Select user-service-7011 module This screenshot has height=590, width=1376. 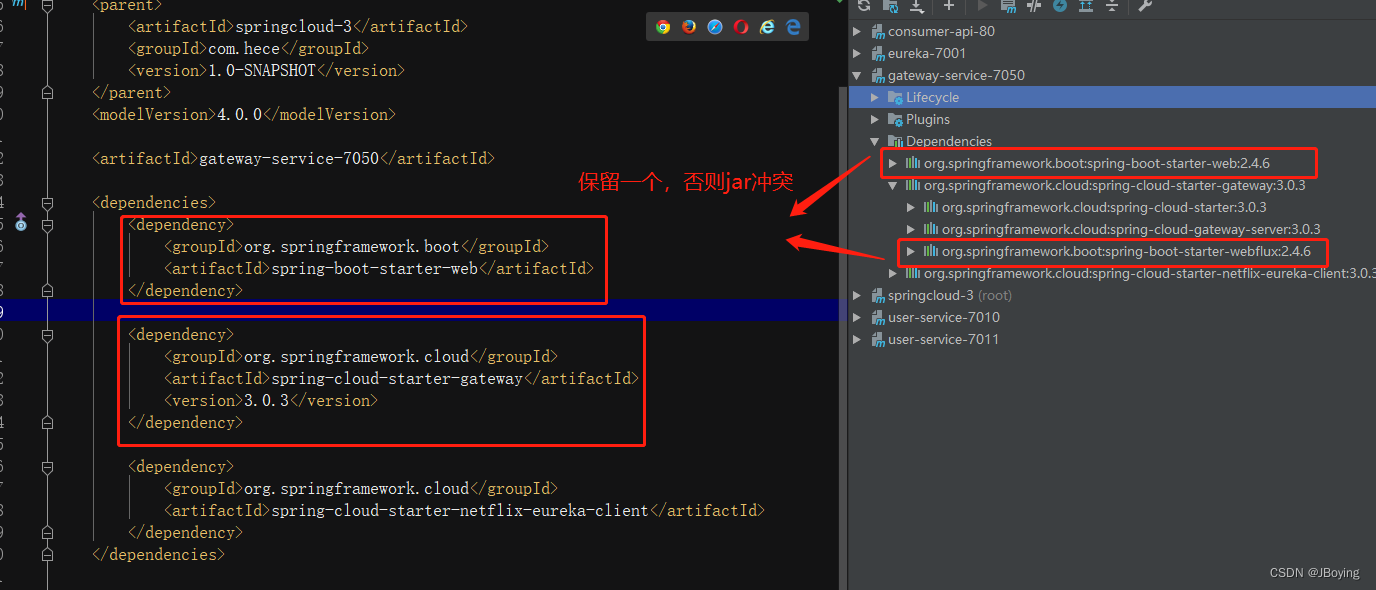point(943,339)
